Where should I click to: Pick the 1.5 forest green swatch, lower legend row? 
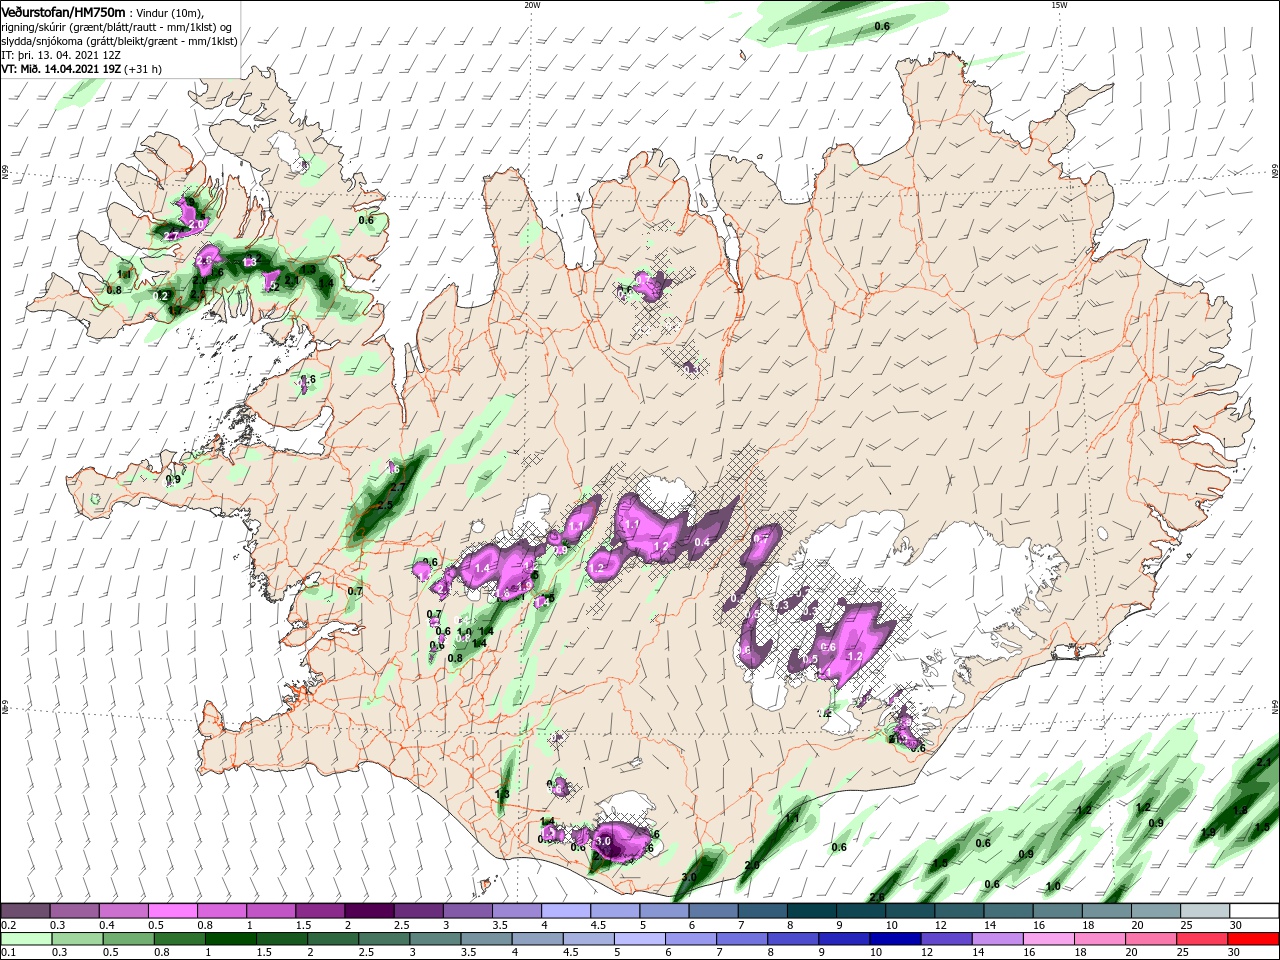tap(281, 939)
